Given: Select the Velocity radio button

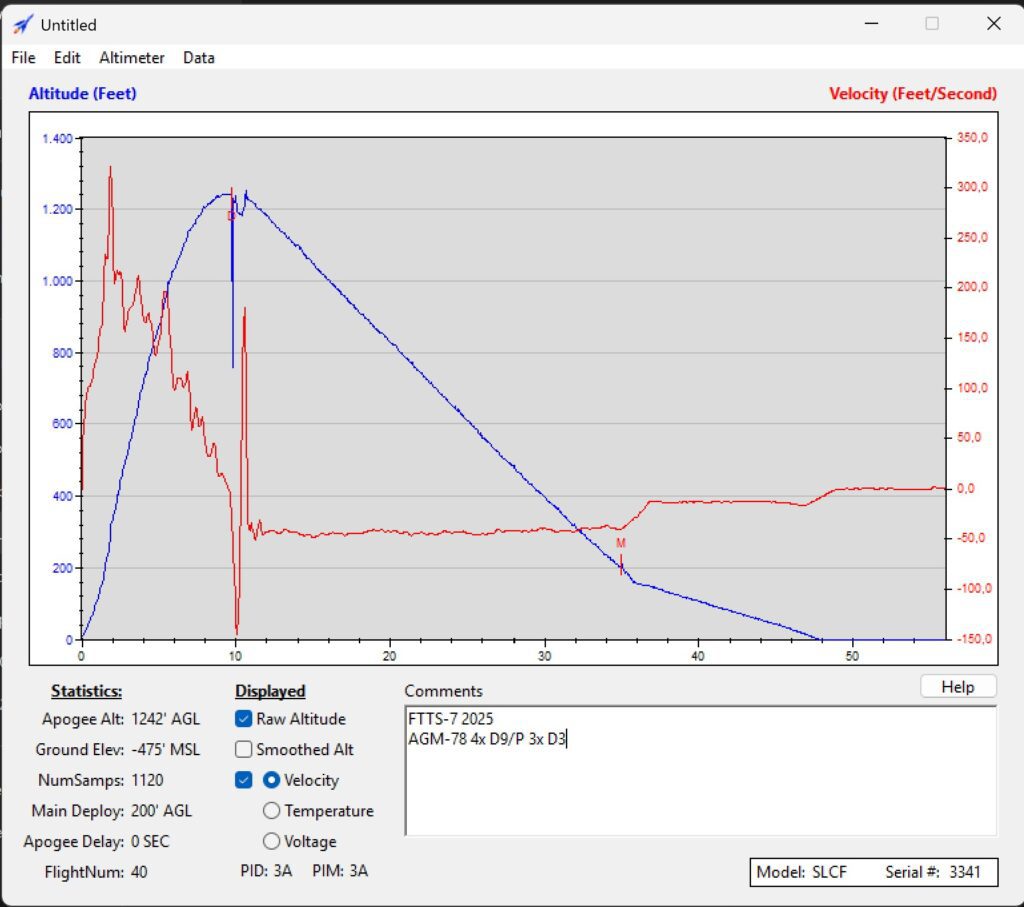Looking at the screenshot, I should (x=271, y=780).
